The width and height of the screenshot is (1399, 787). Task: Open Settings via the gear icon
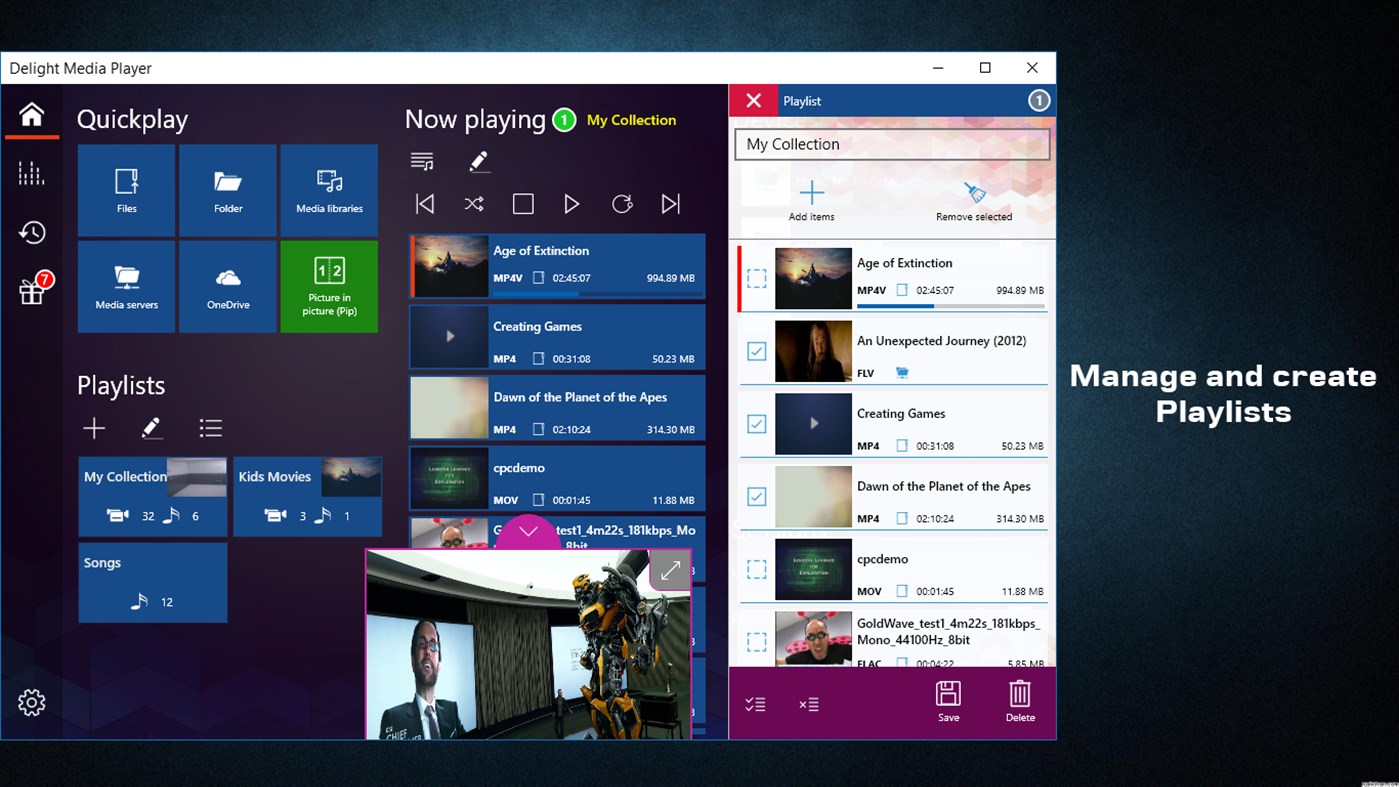tap(31, 702)
